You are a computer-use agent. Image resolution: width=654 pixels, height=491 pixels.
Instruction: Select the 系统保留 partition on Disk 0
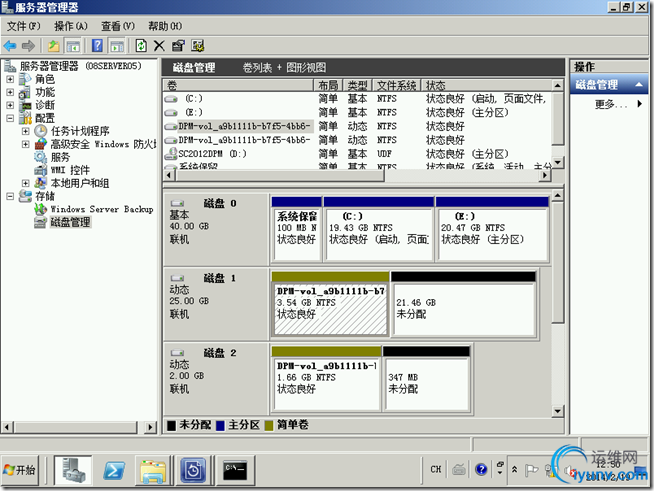tap(296, 229)
